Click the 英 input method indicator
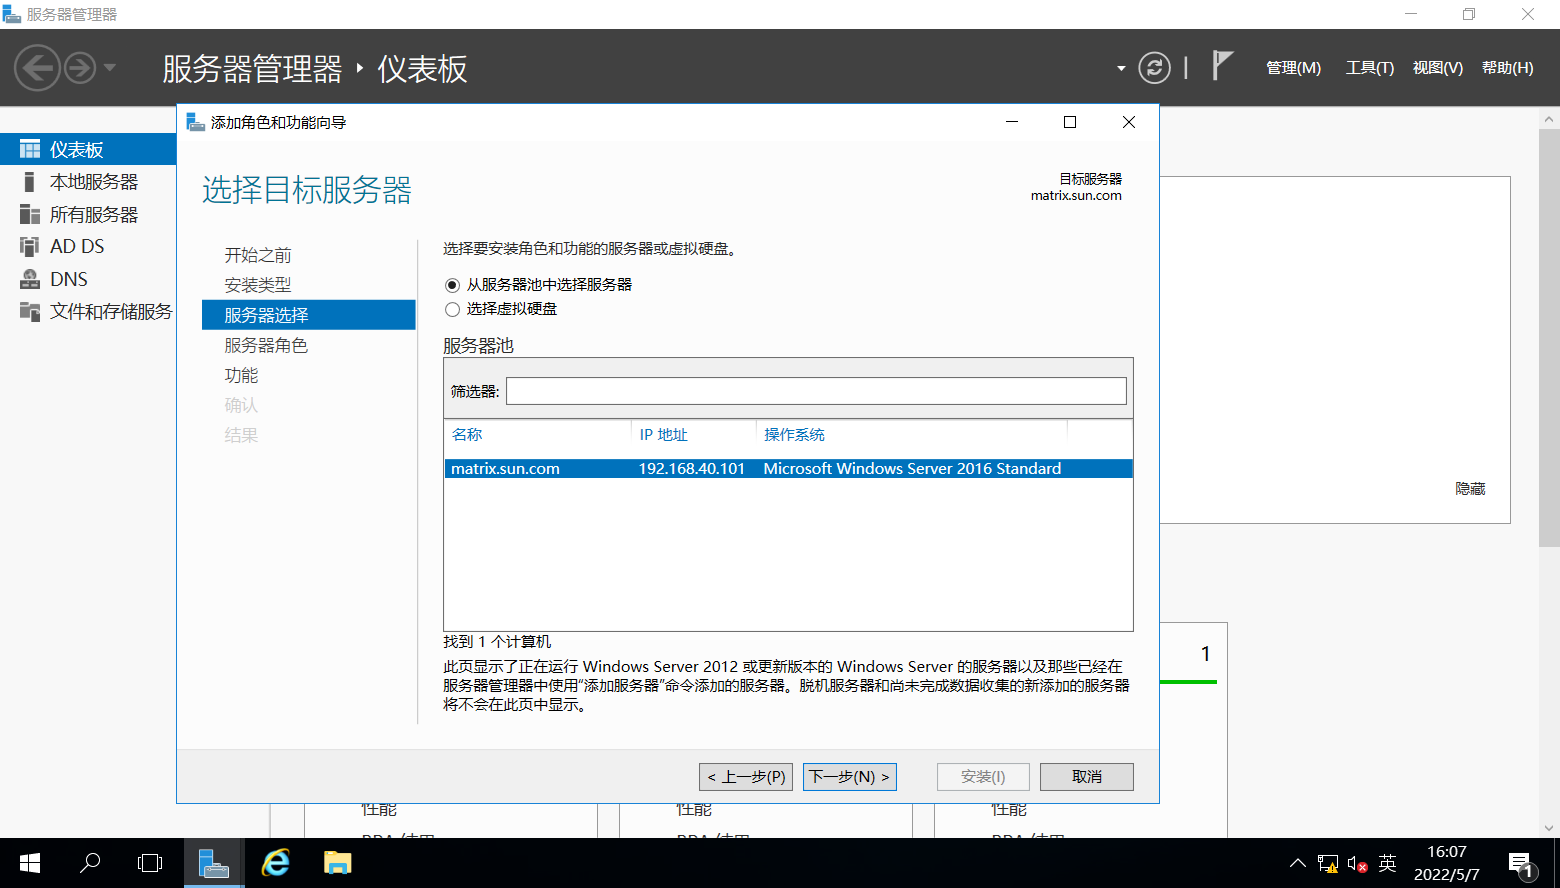 tap(1387, 863)
